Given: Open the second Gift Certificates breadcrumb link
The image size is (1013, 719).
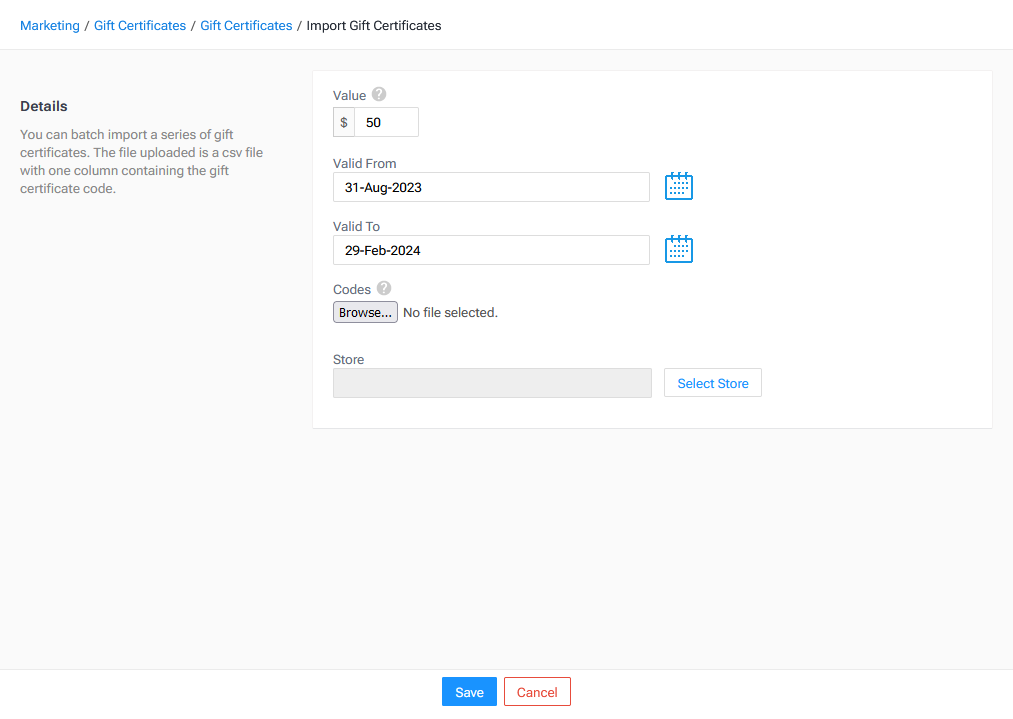Looking at the screenshot, I should [x=246, y=25].
